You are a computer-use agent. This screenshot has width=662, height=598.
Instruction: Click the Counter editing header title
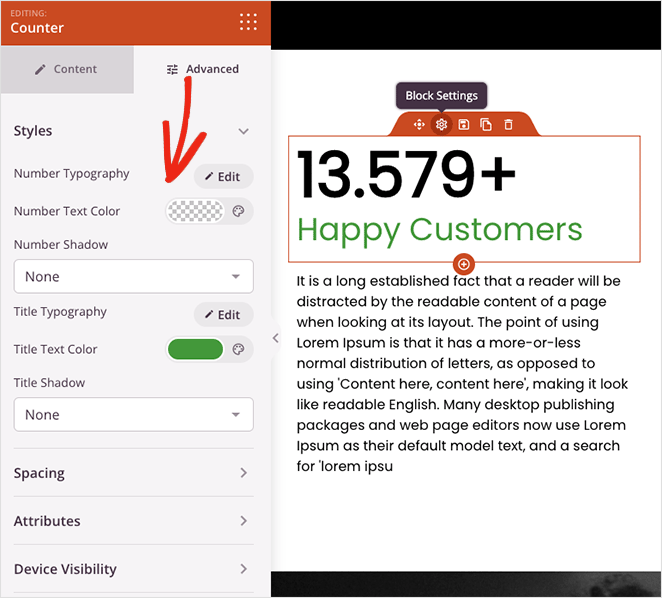[37, 28]
